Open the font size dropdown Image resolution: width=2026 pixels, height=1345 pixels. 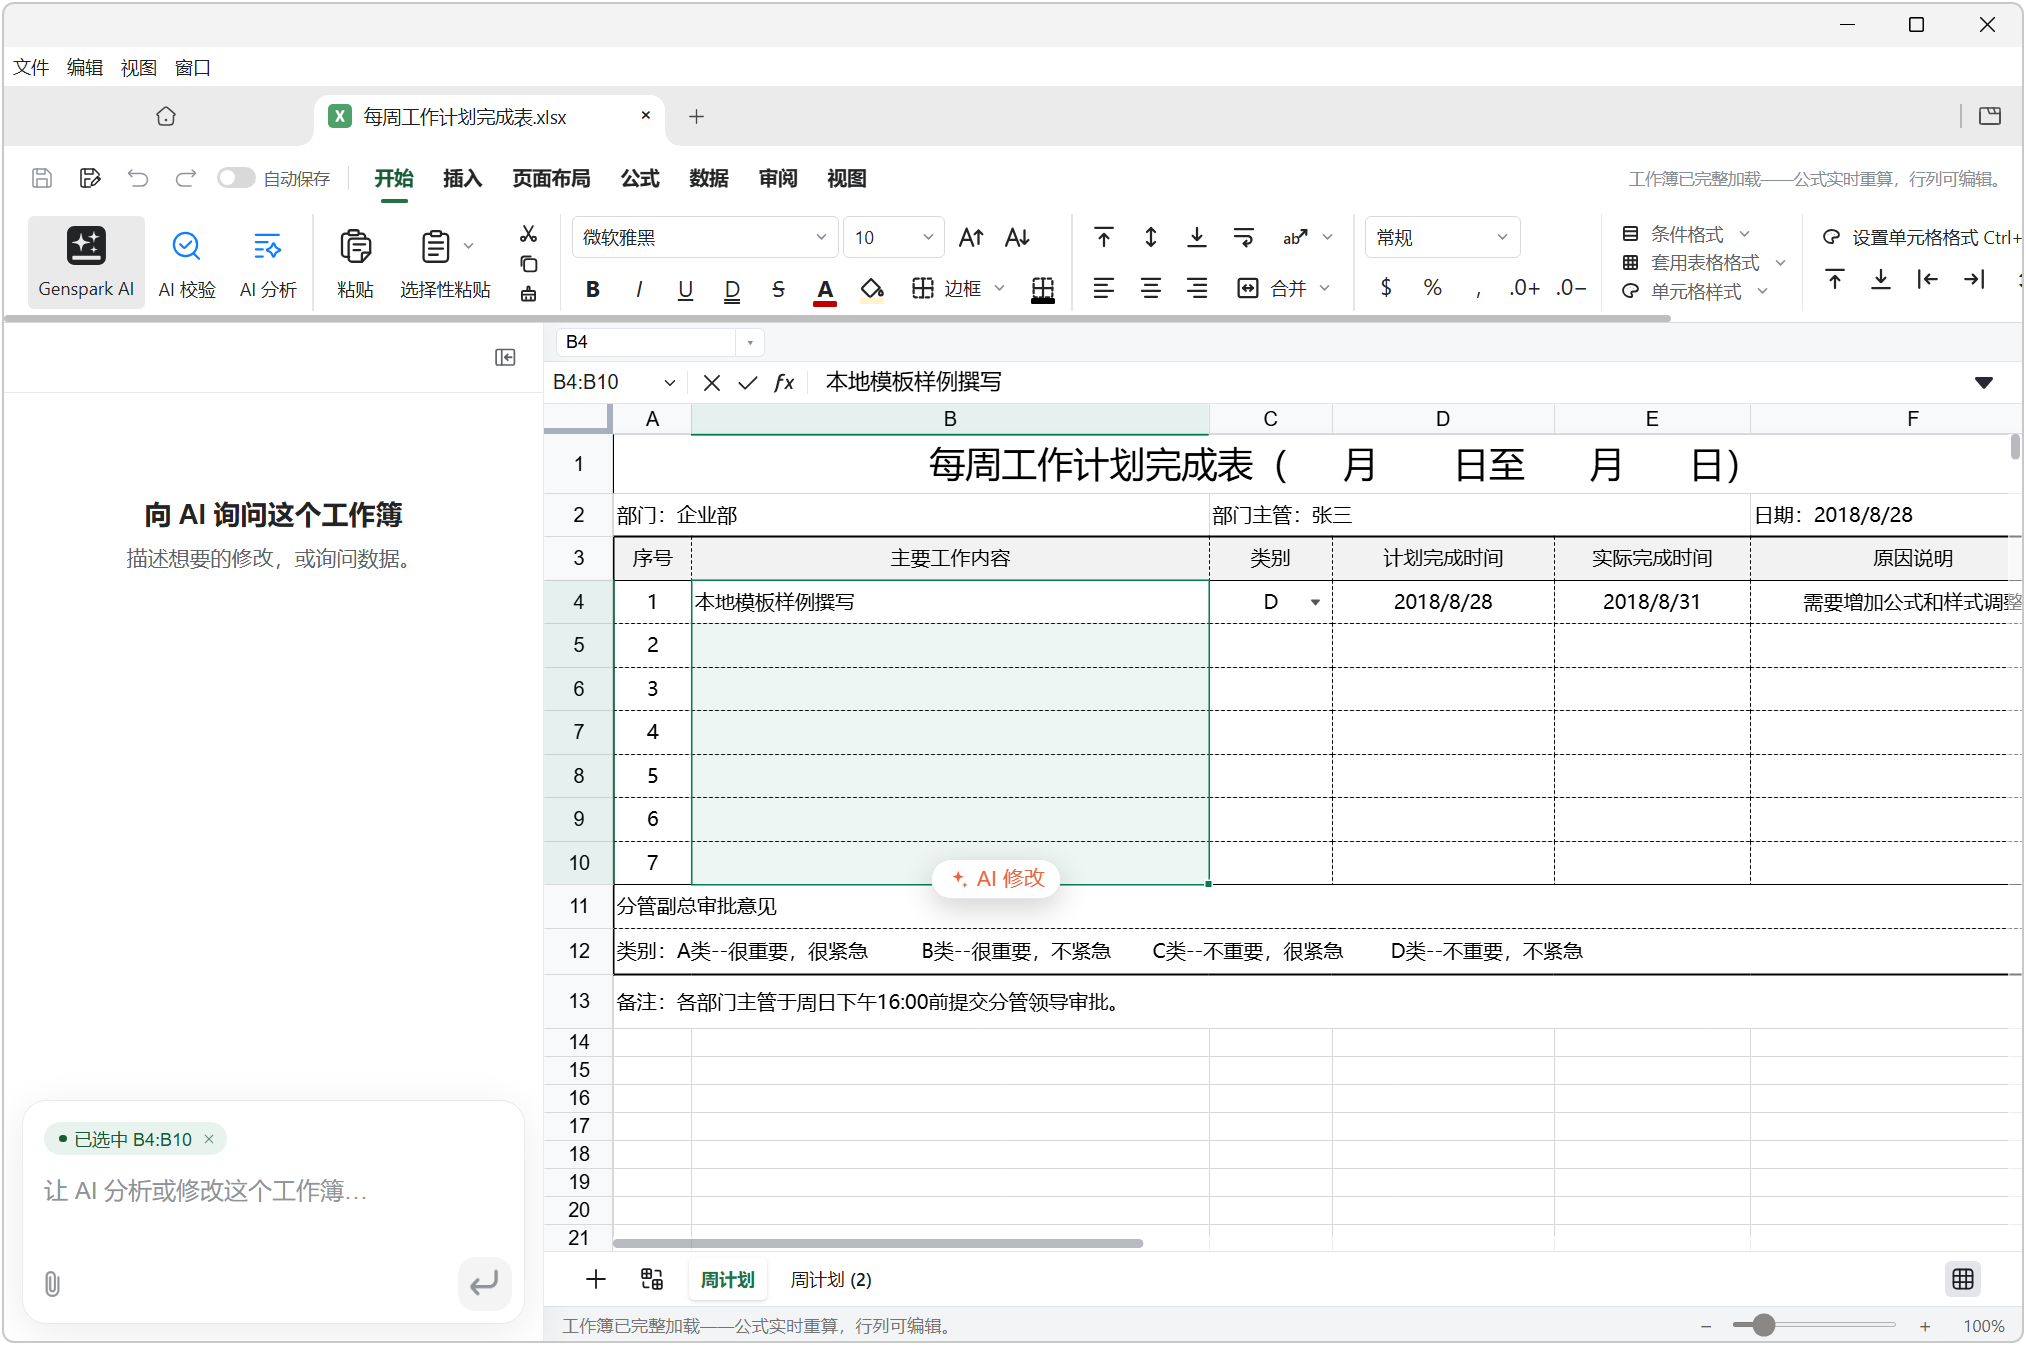[x=893, y=237]
